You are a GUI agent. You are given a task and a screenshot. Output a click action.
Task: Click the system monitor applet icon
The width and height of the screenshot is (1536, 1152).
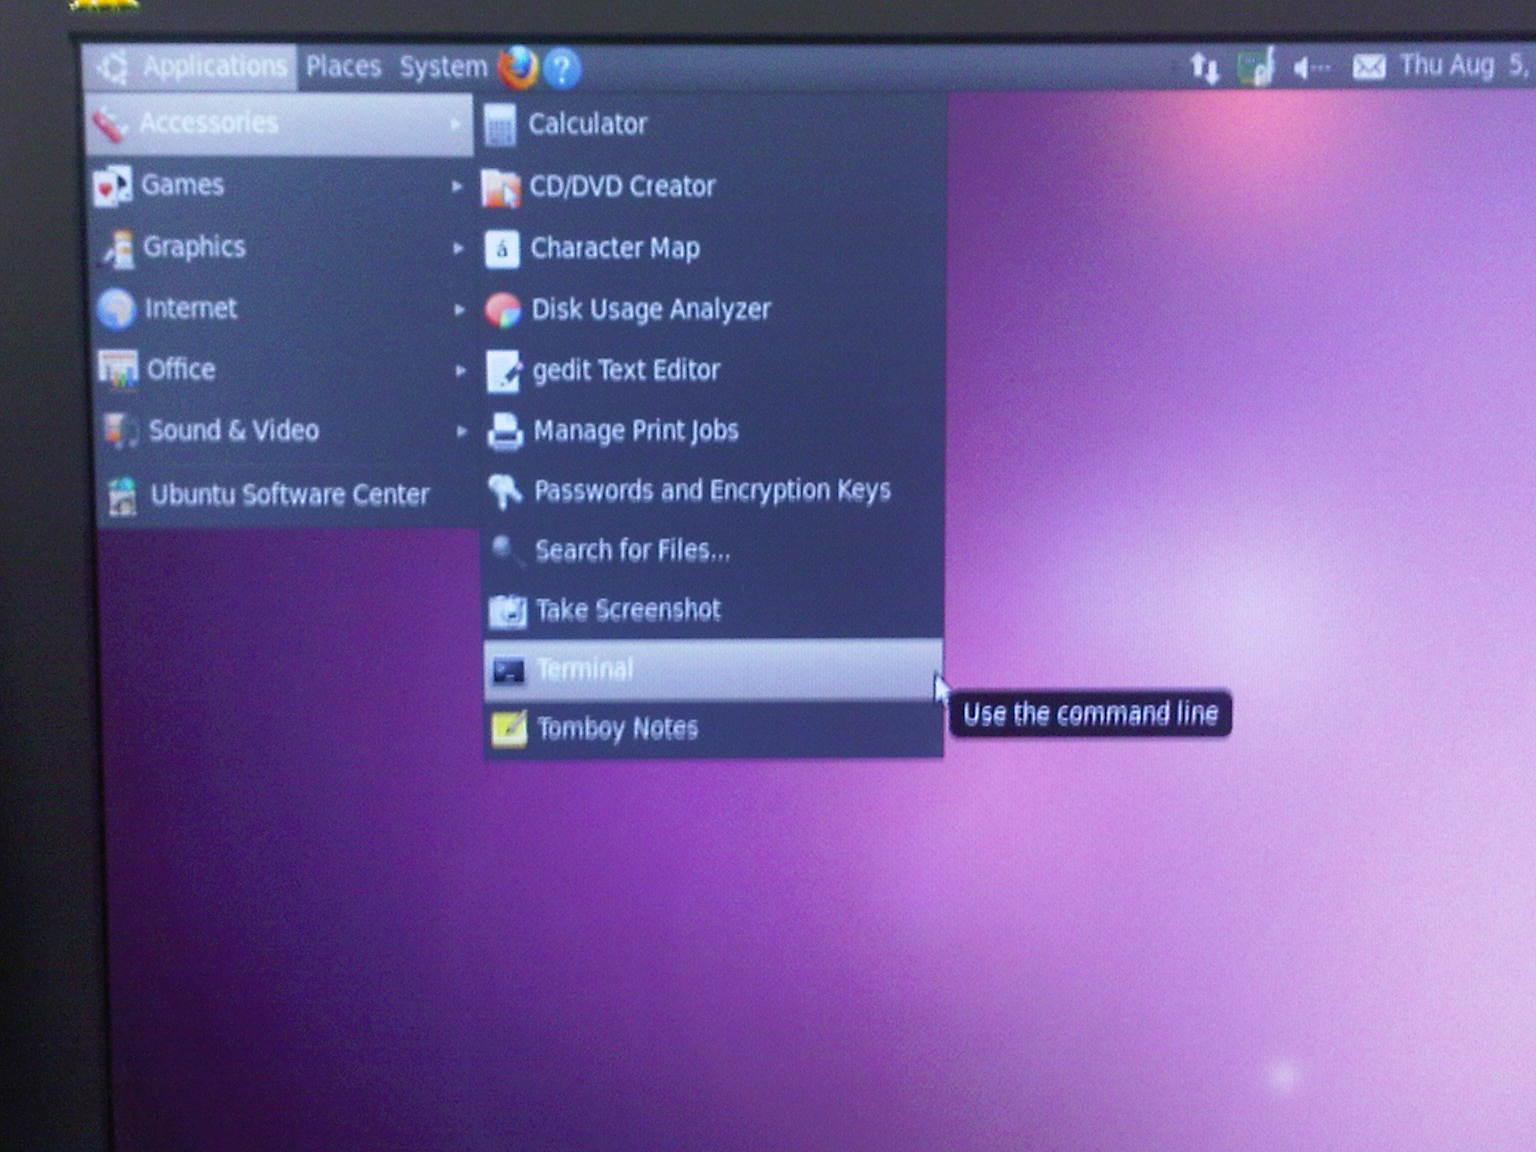coord(1256,67)
